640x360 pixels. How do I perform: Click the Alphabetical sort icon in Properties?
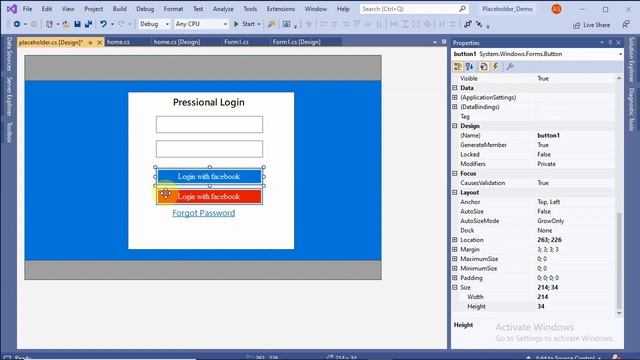(469, 67)
